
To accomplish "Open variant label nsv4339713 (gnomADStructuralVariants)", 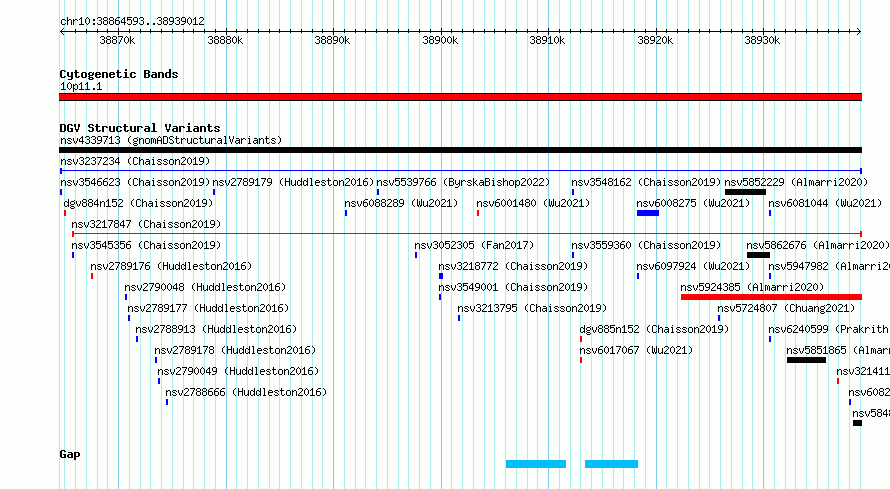I will [171, 140].
